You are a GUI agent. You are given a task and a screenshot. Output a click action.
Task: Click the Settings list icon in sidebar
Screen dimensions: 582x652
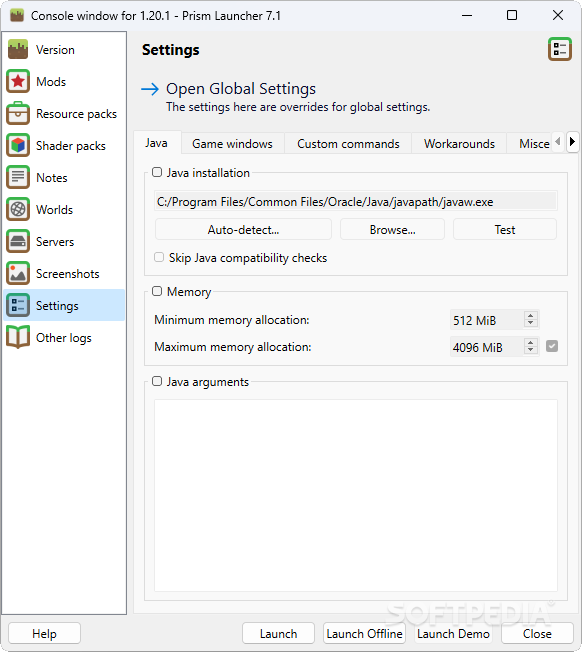(18, 305)
